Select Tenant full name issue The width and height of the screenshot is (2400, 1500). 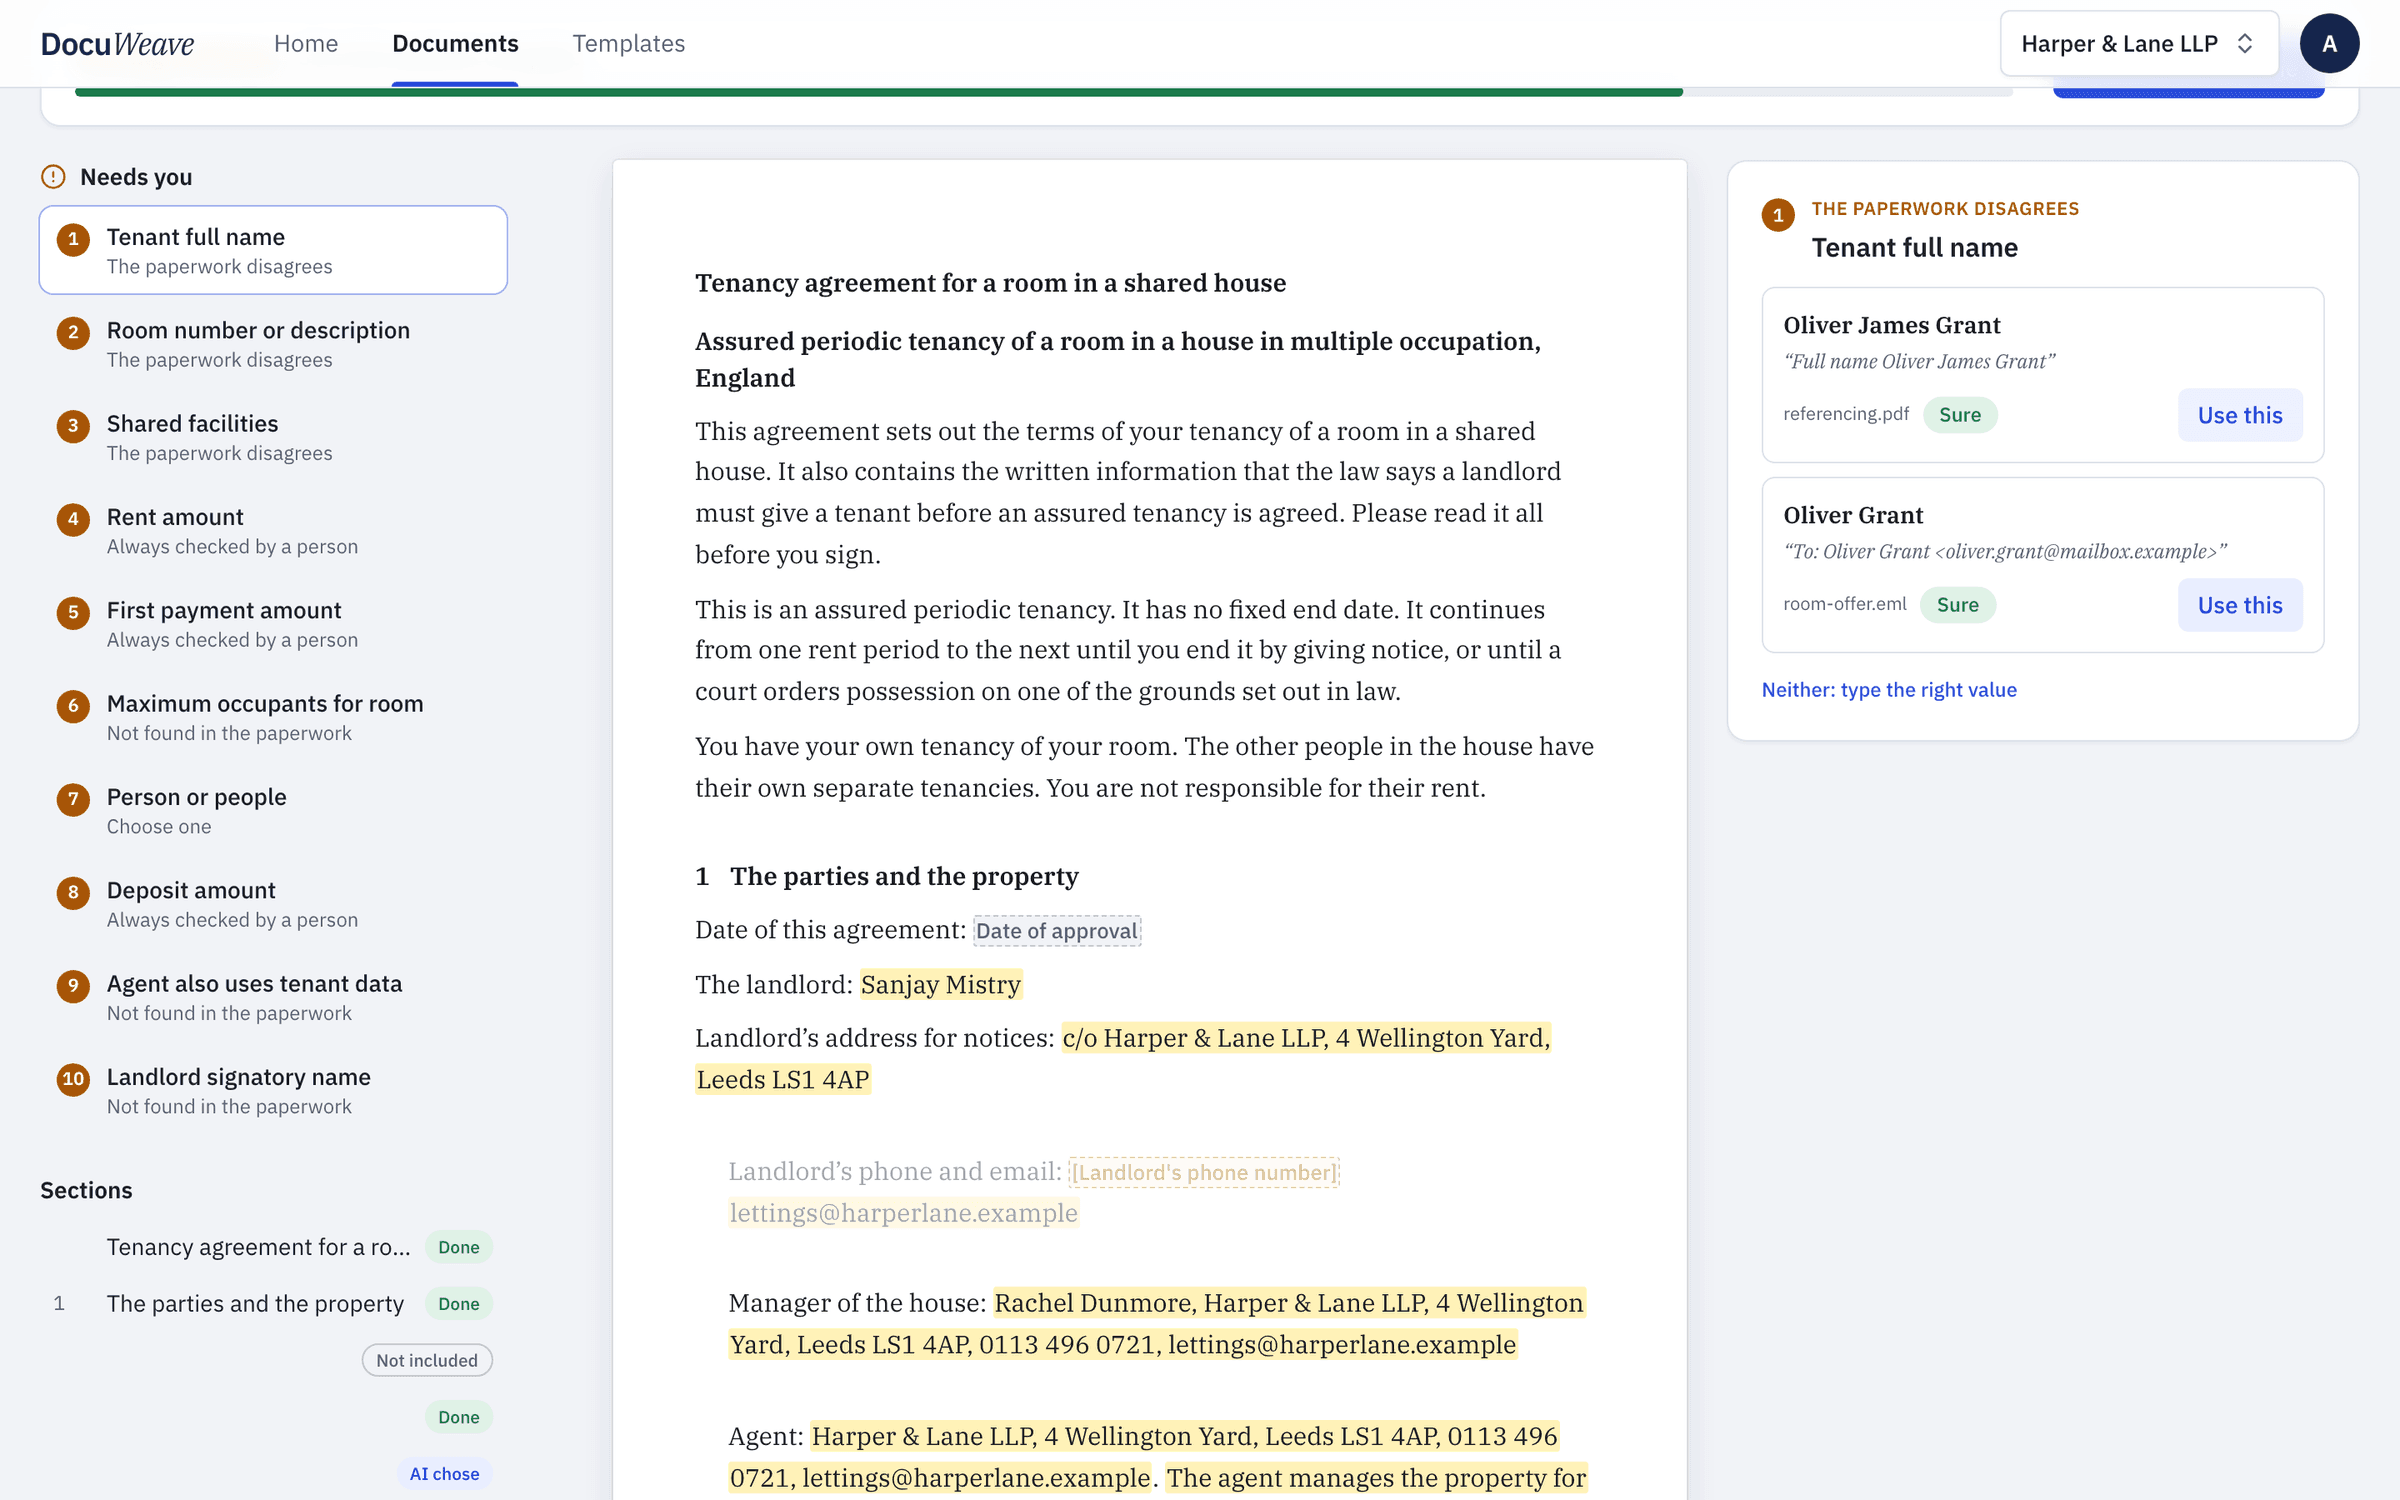click(273, 250)
